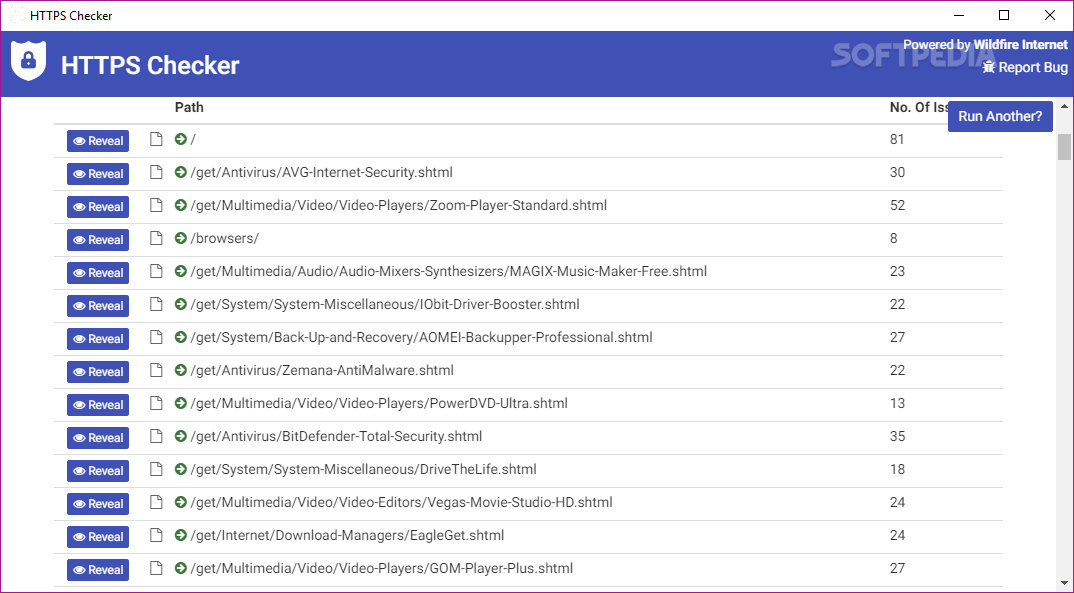Click the issue count 81

897,139
